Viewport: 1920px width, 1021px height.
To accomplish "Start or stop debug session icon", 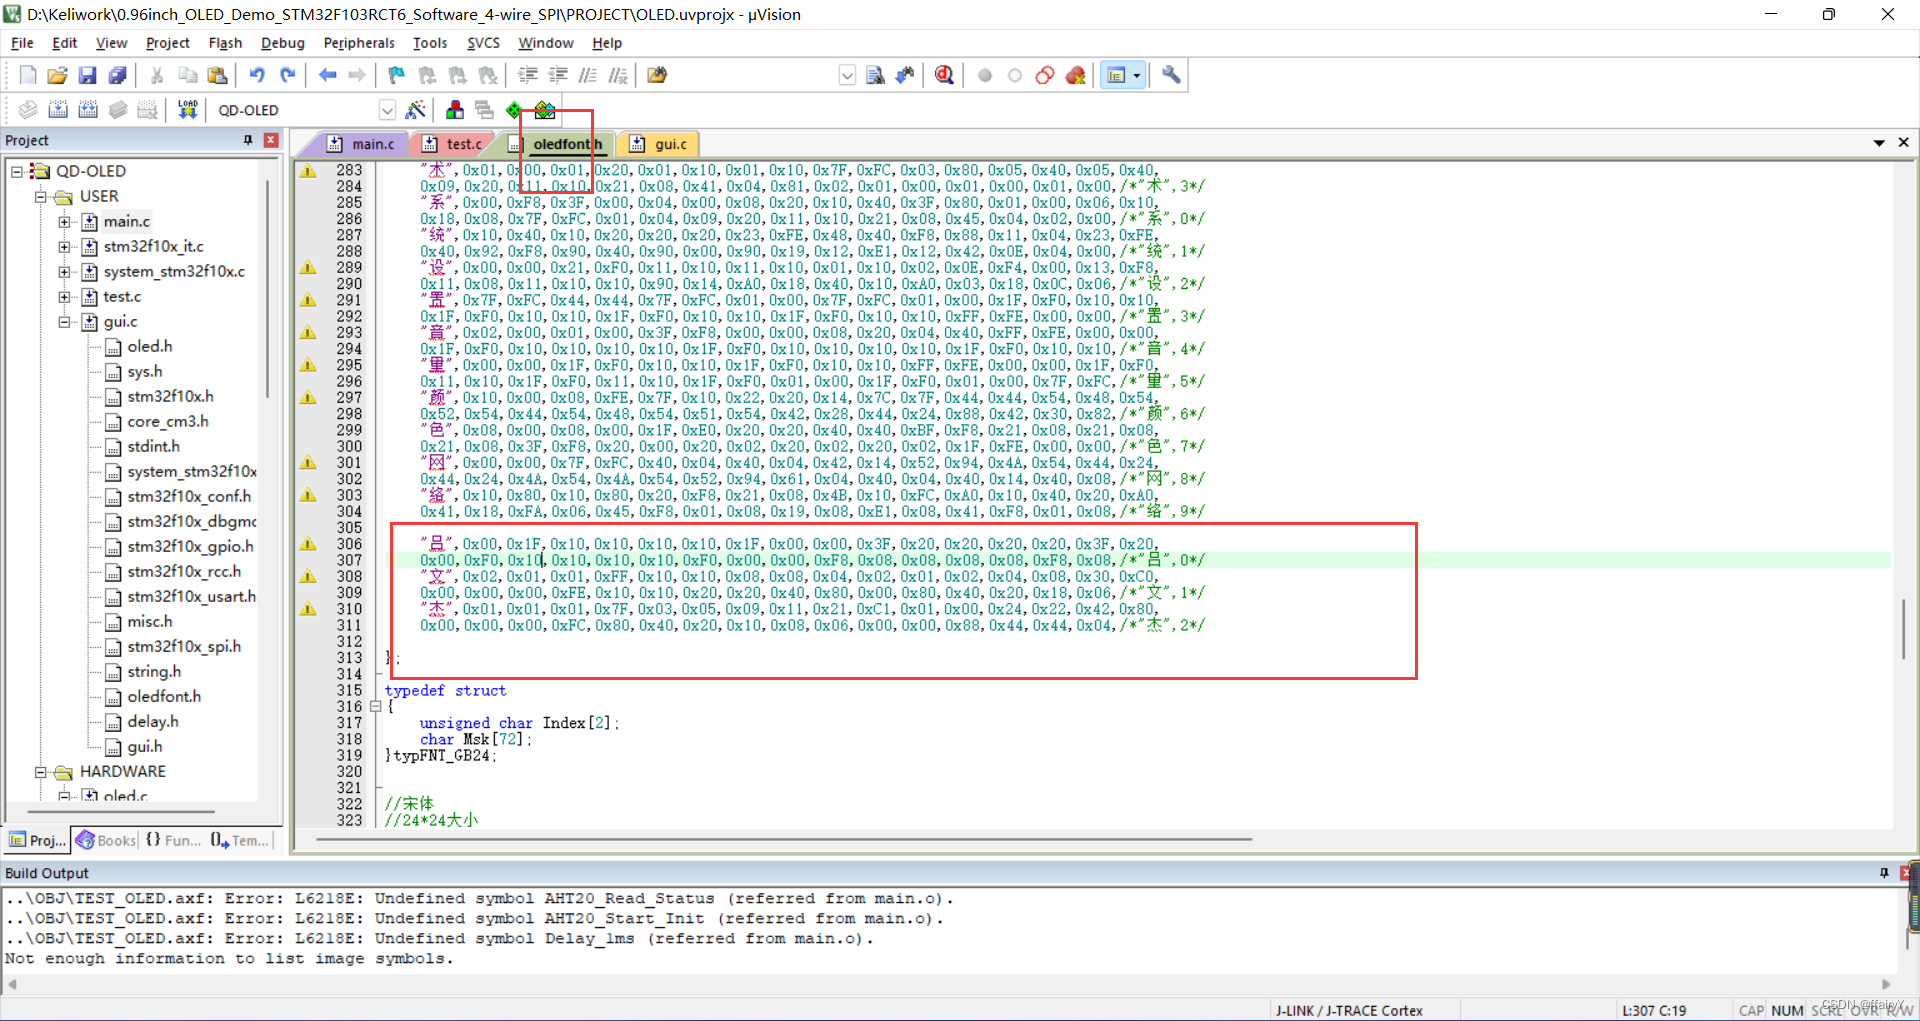I will [x=944, y=75].
